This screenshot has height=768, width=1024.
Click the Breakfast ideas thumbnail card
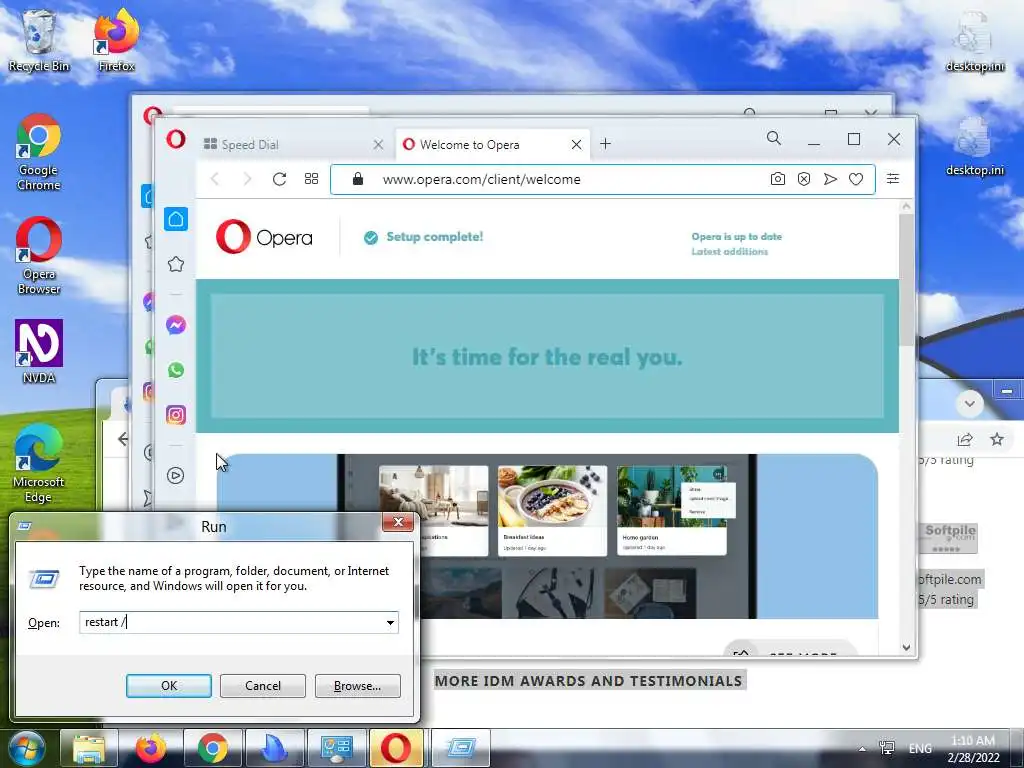point(552,510)
